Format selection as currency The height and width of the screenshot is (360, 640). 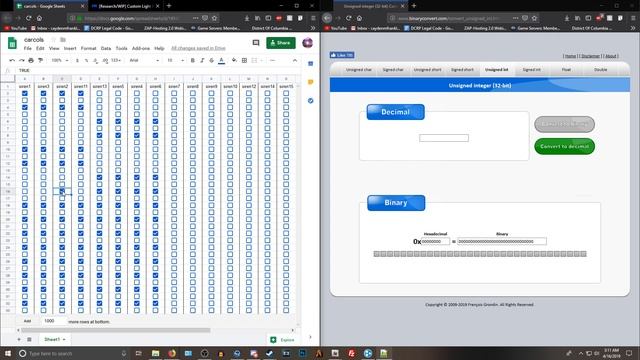pos(77,60)
